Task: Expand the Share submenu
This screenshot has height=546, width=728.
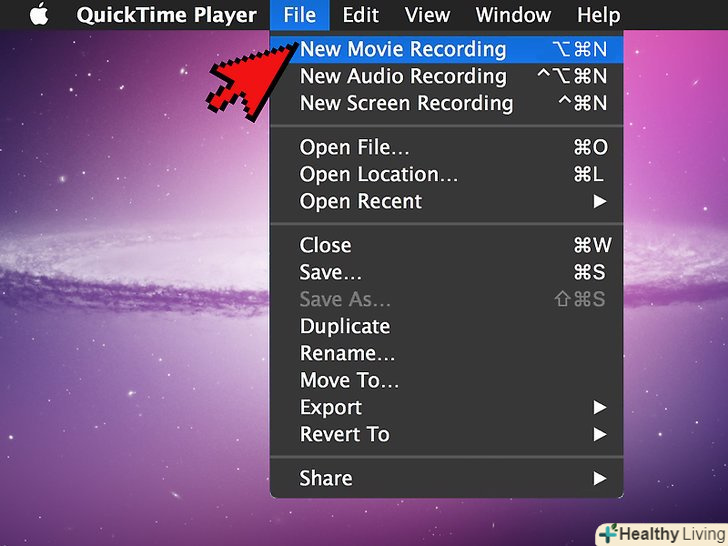Action: coord(447,478)
